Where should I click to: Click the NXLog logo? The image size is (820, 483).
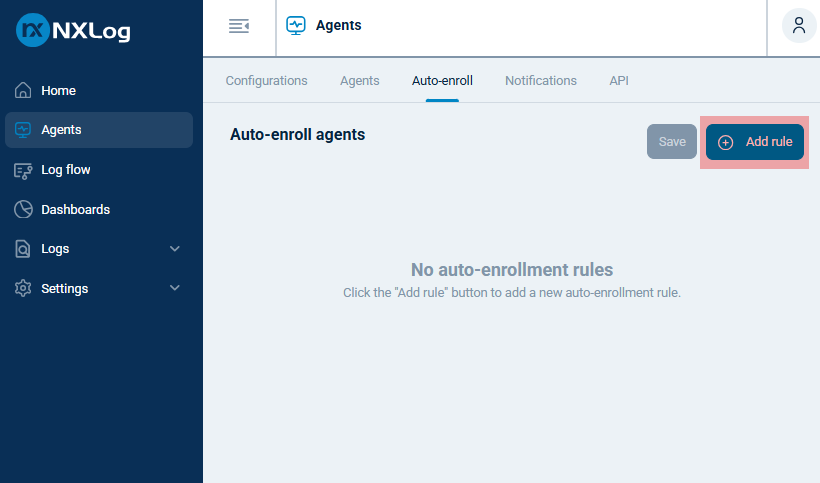73,30
